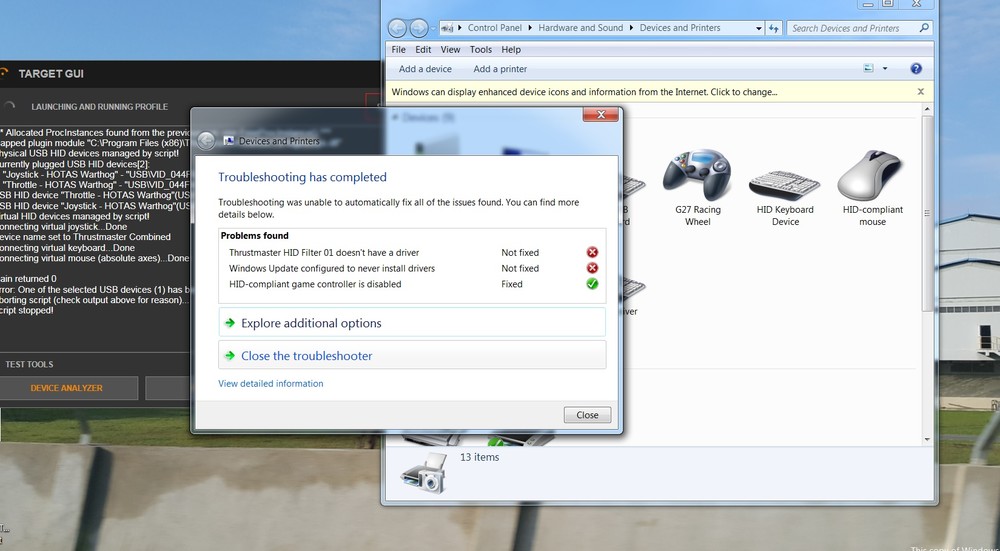Click the Control Panel breadcrumb segment
Screen dimensions: 1000x551
coord(494,28)
